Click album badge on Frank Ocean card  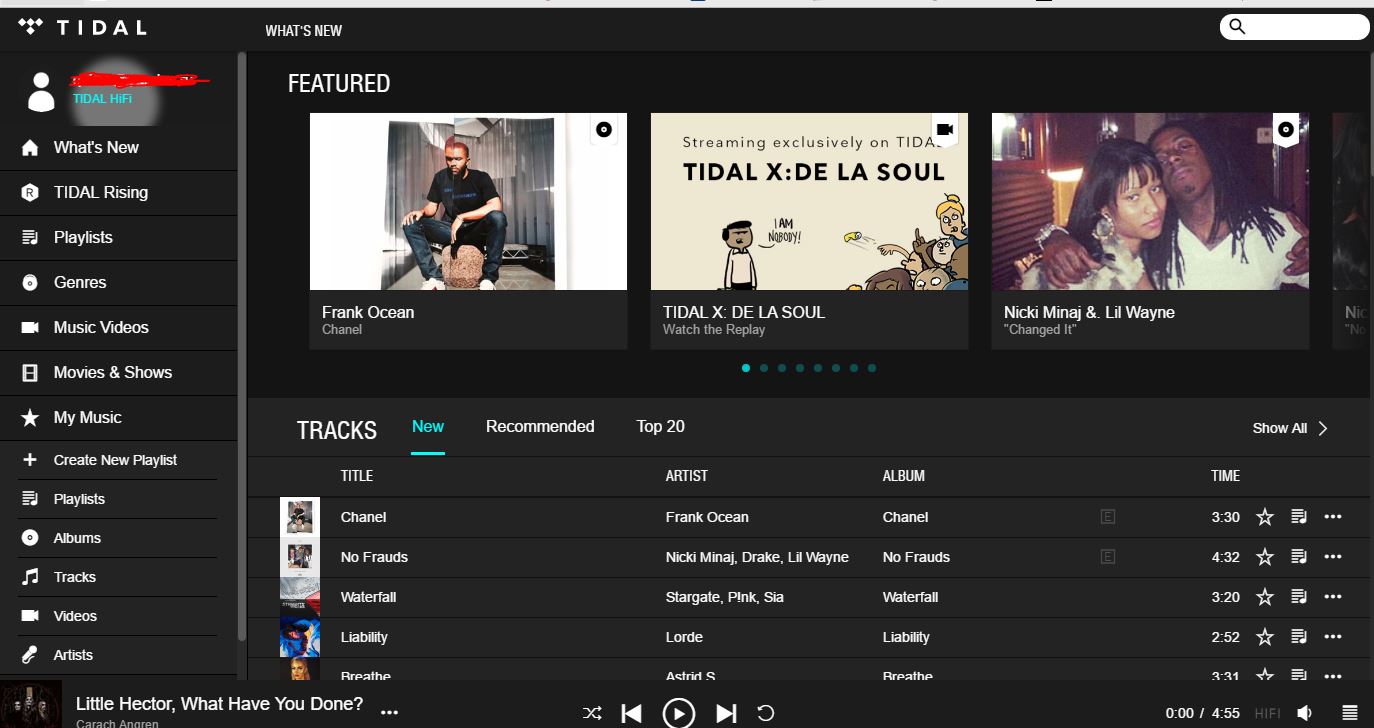coord(603,130)
